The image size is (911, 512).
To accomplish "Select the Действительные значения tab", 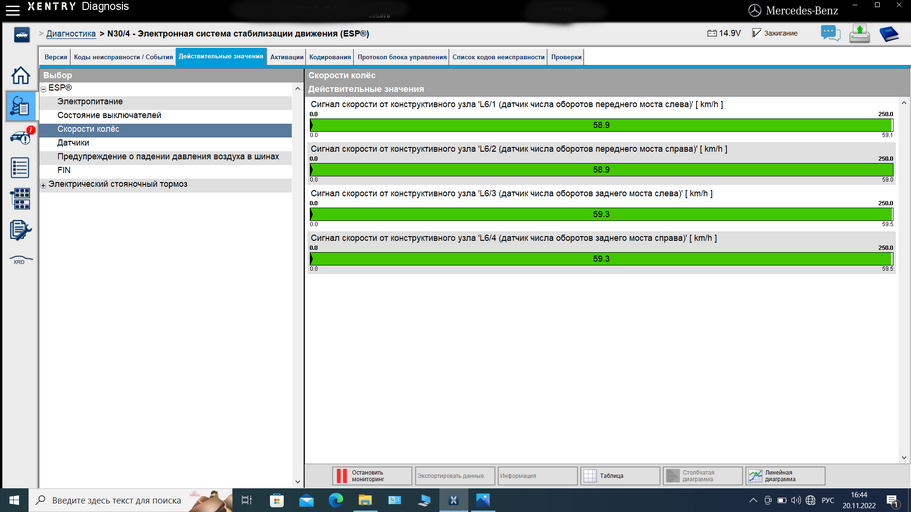I will click(221, 57).
